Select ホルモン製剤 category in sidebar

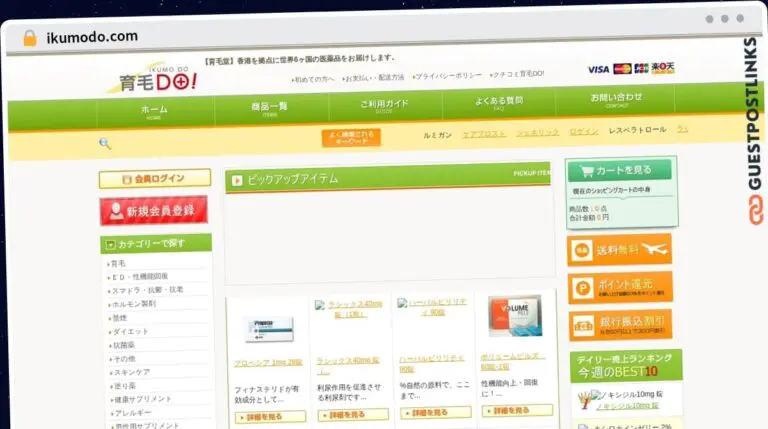point(134,304)
